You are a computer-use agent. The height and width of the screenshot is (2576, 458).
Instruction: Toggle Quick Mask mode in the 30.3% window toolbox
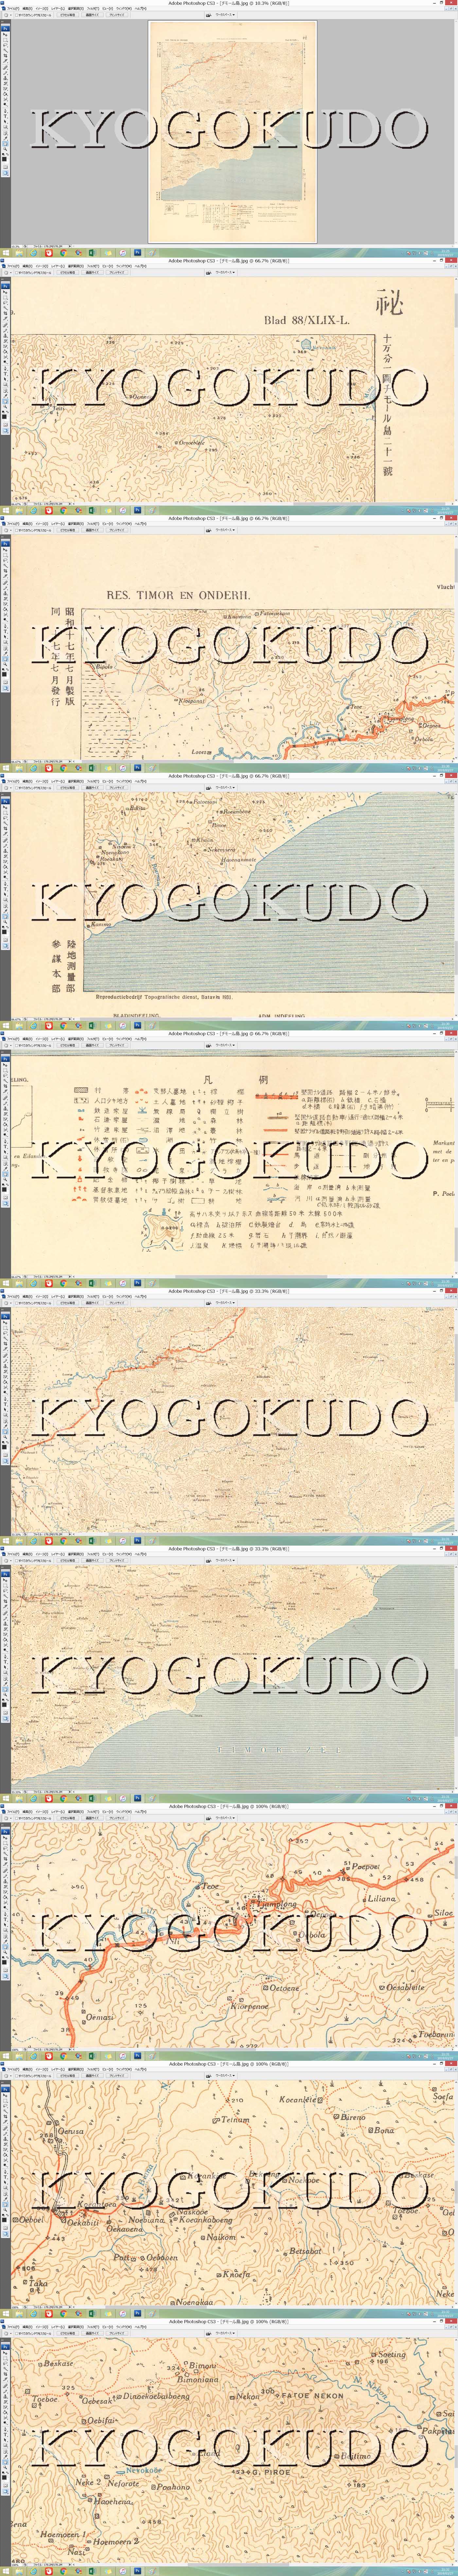point(5,167)
